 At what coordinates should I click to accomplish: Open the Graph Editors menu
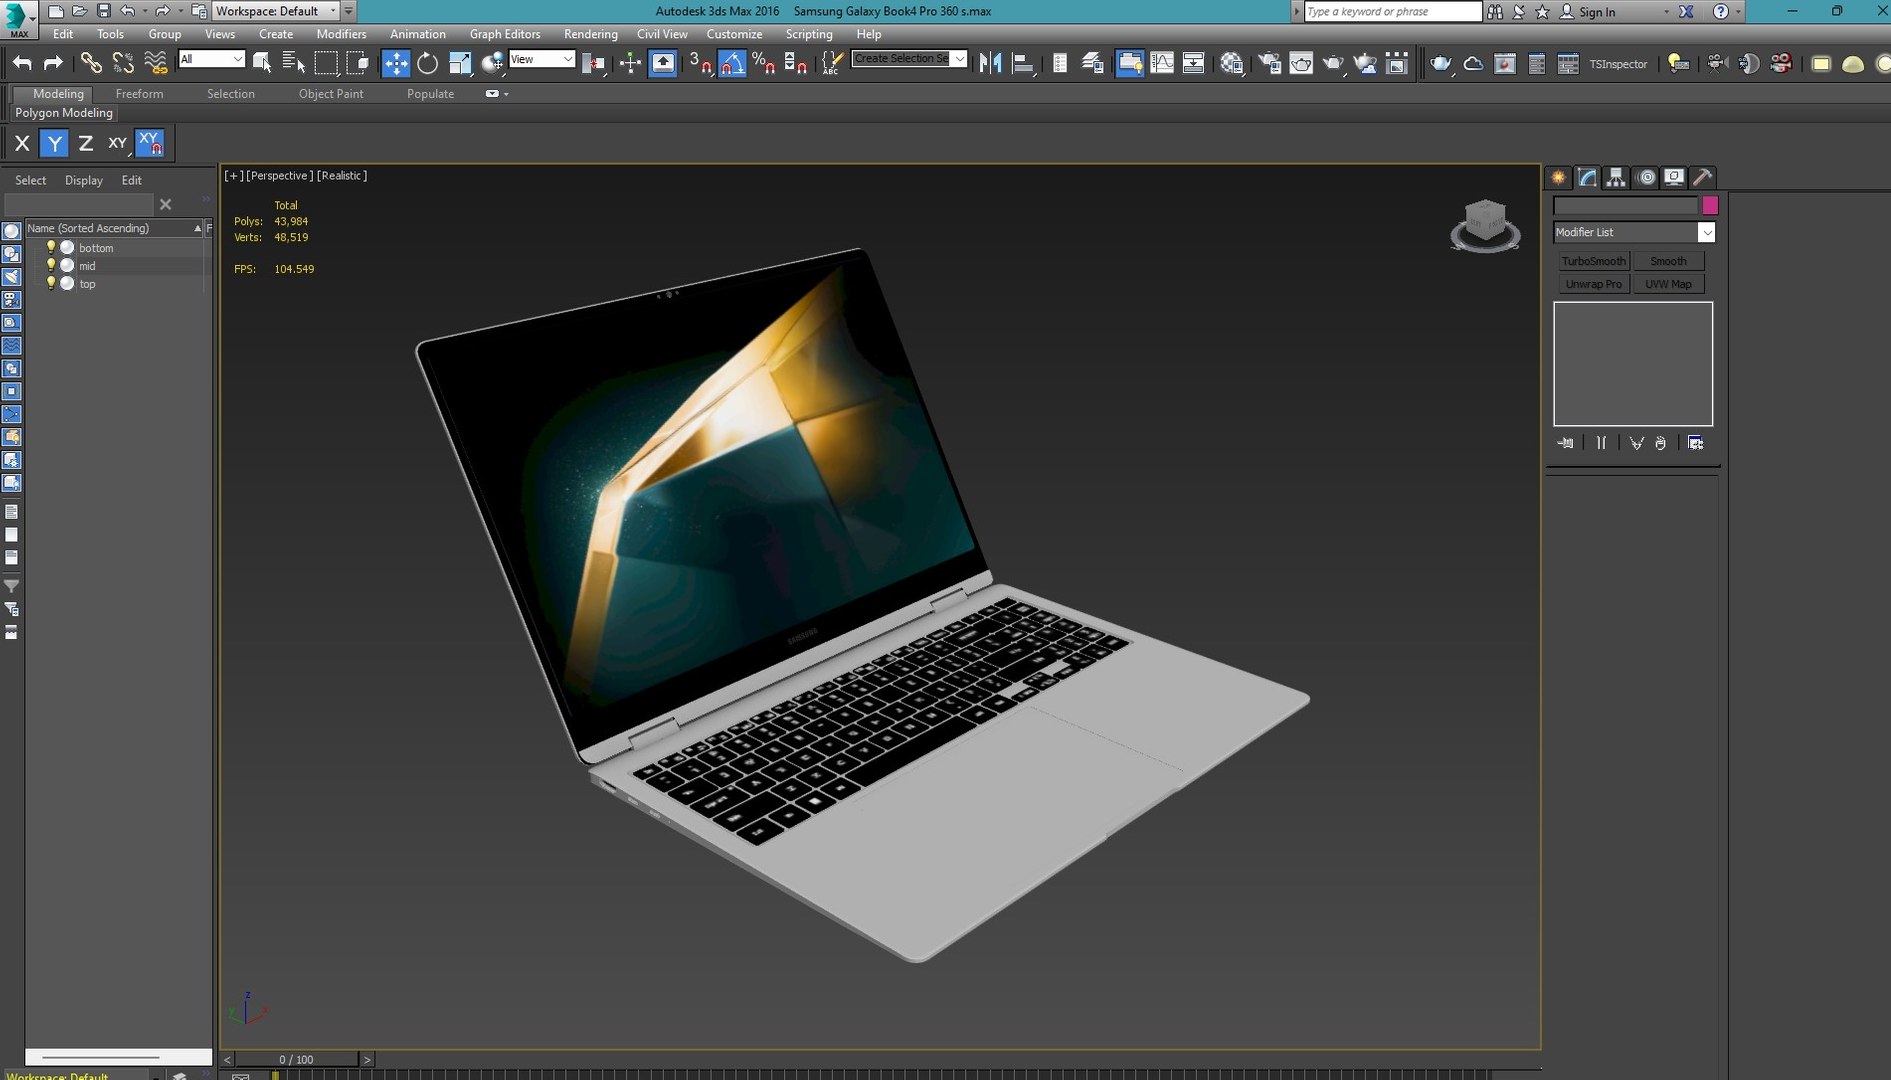[505, 34]
